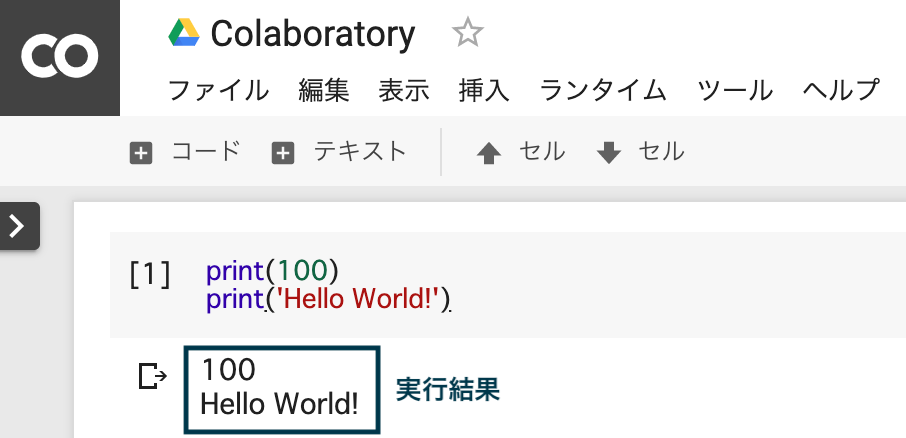Open the ツール menu
The width and height of the screenshot is (906, 438).
pos(735,91)
